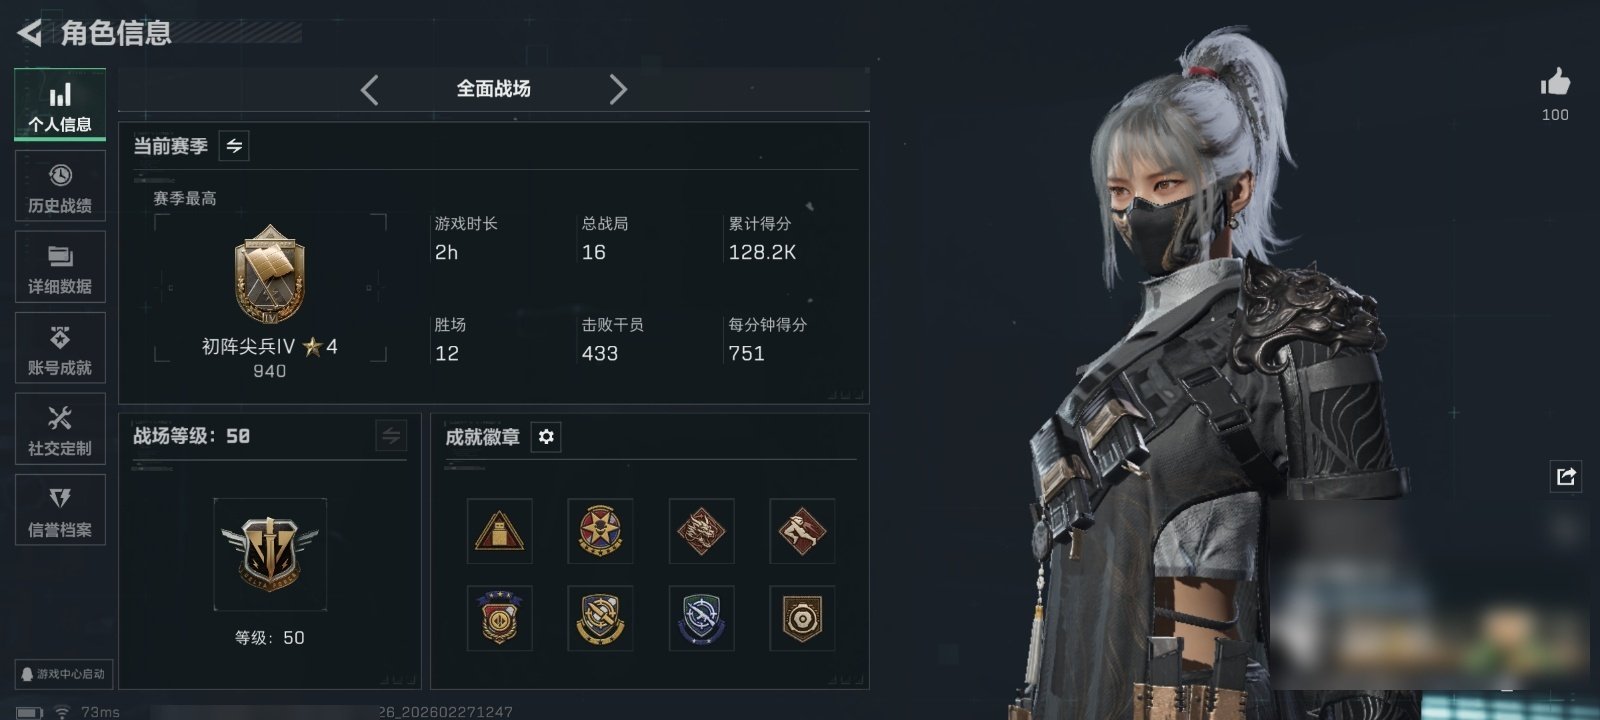The width and height of the screenshot is (1600, 720).
Task: Select the pyramid triangle achievement badge
Action: 500,531
